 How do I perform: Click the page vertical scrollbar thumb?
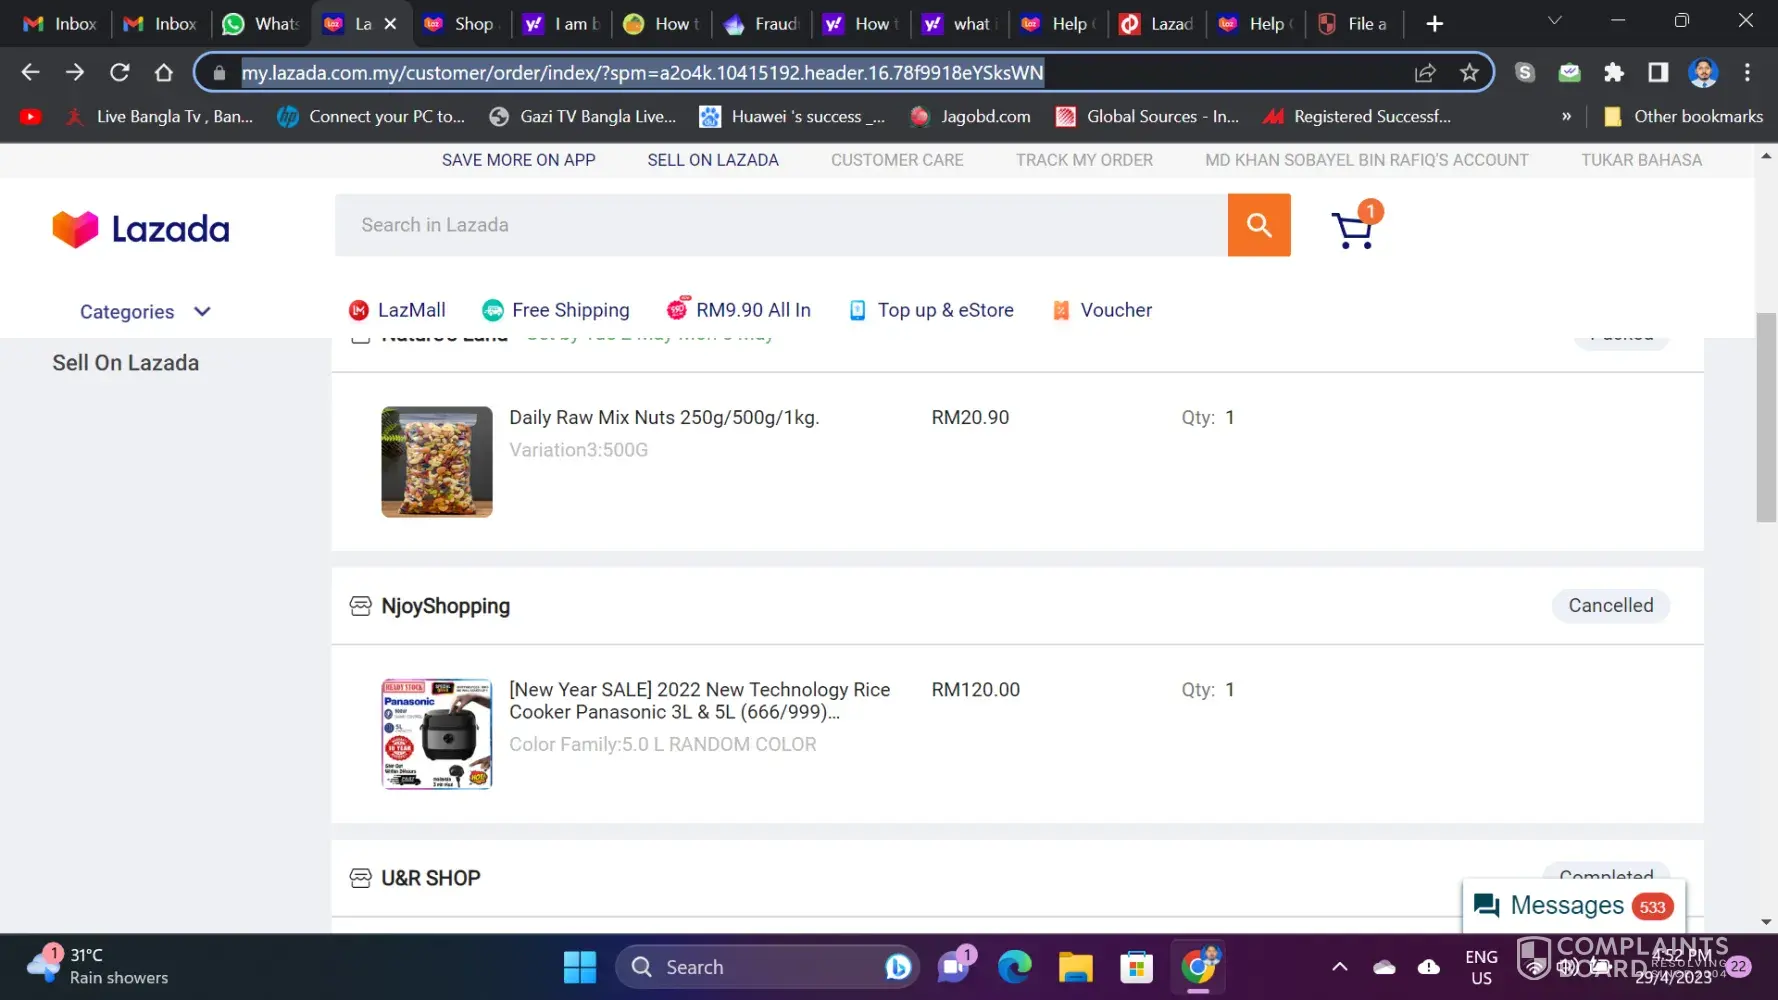click(x=1766, y=417)
